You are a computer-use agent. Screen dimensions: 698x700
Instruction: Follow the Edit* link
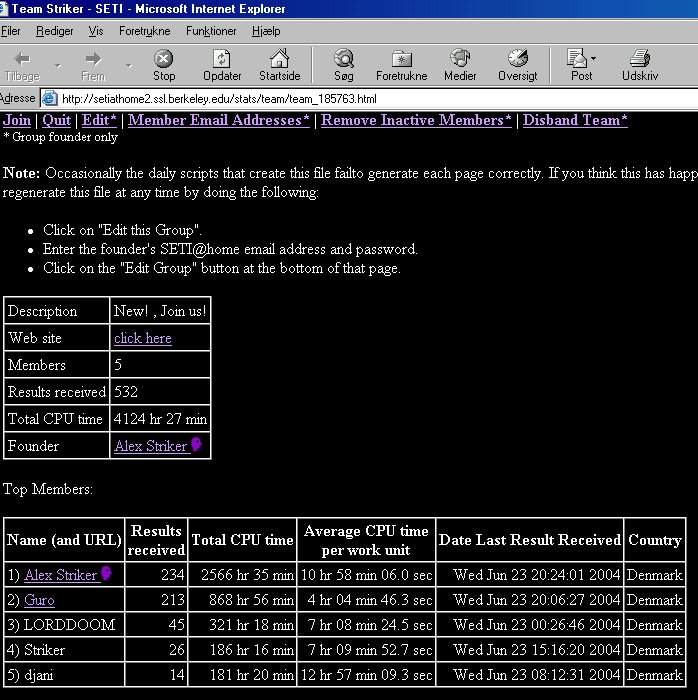click(99, 120)
